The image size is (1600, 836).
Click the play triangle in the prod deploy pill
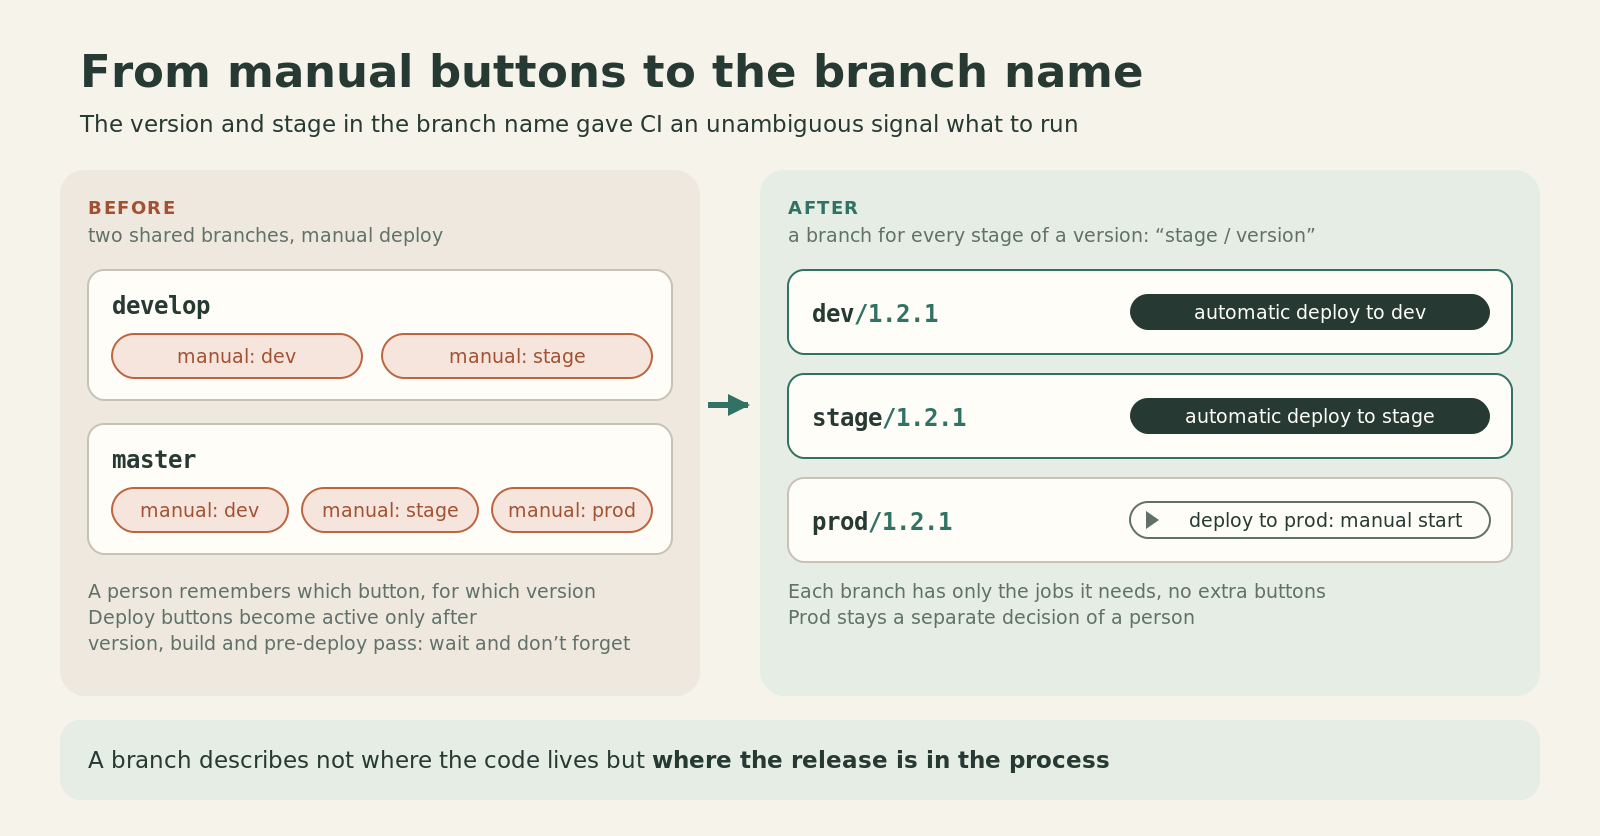point(1152,520)
